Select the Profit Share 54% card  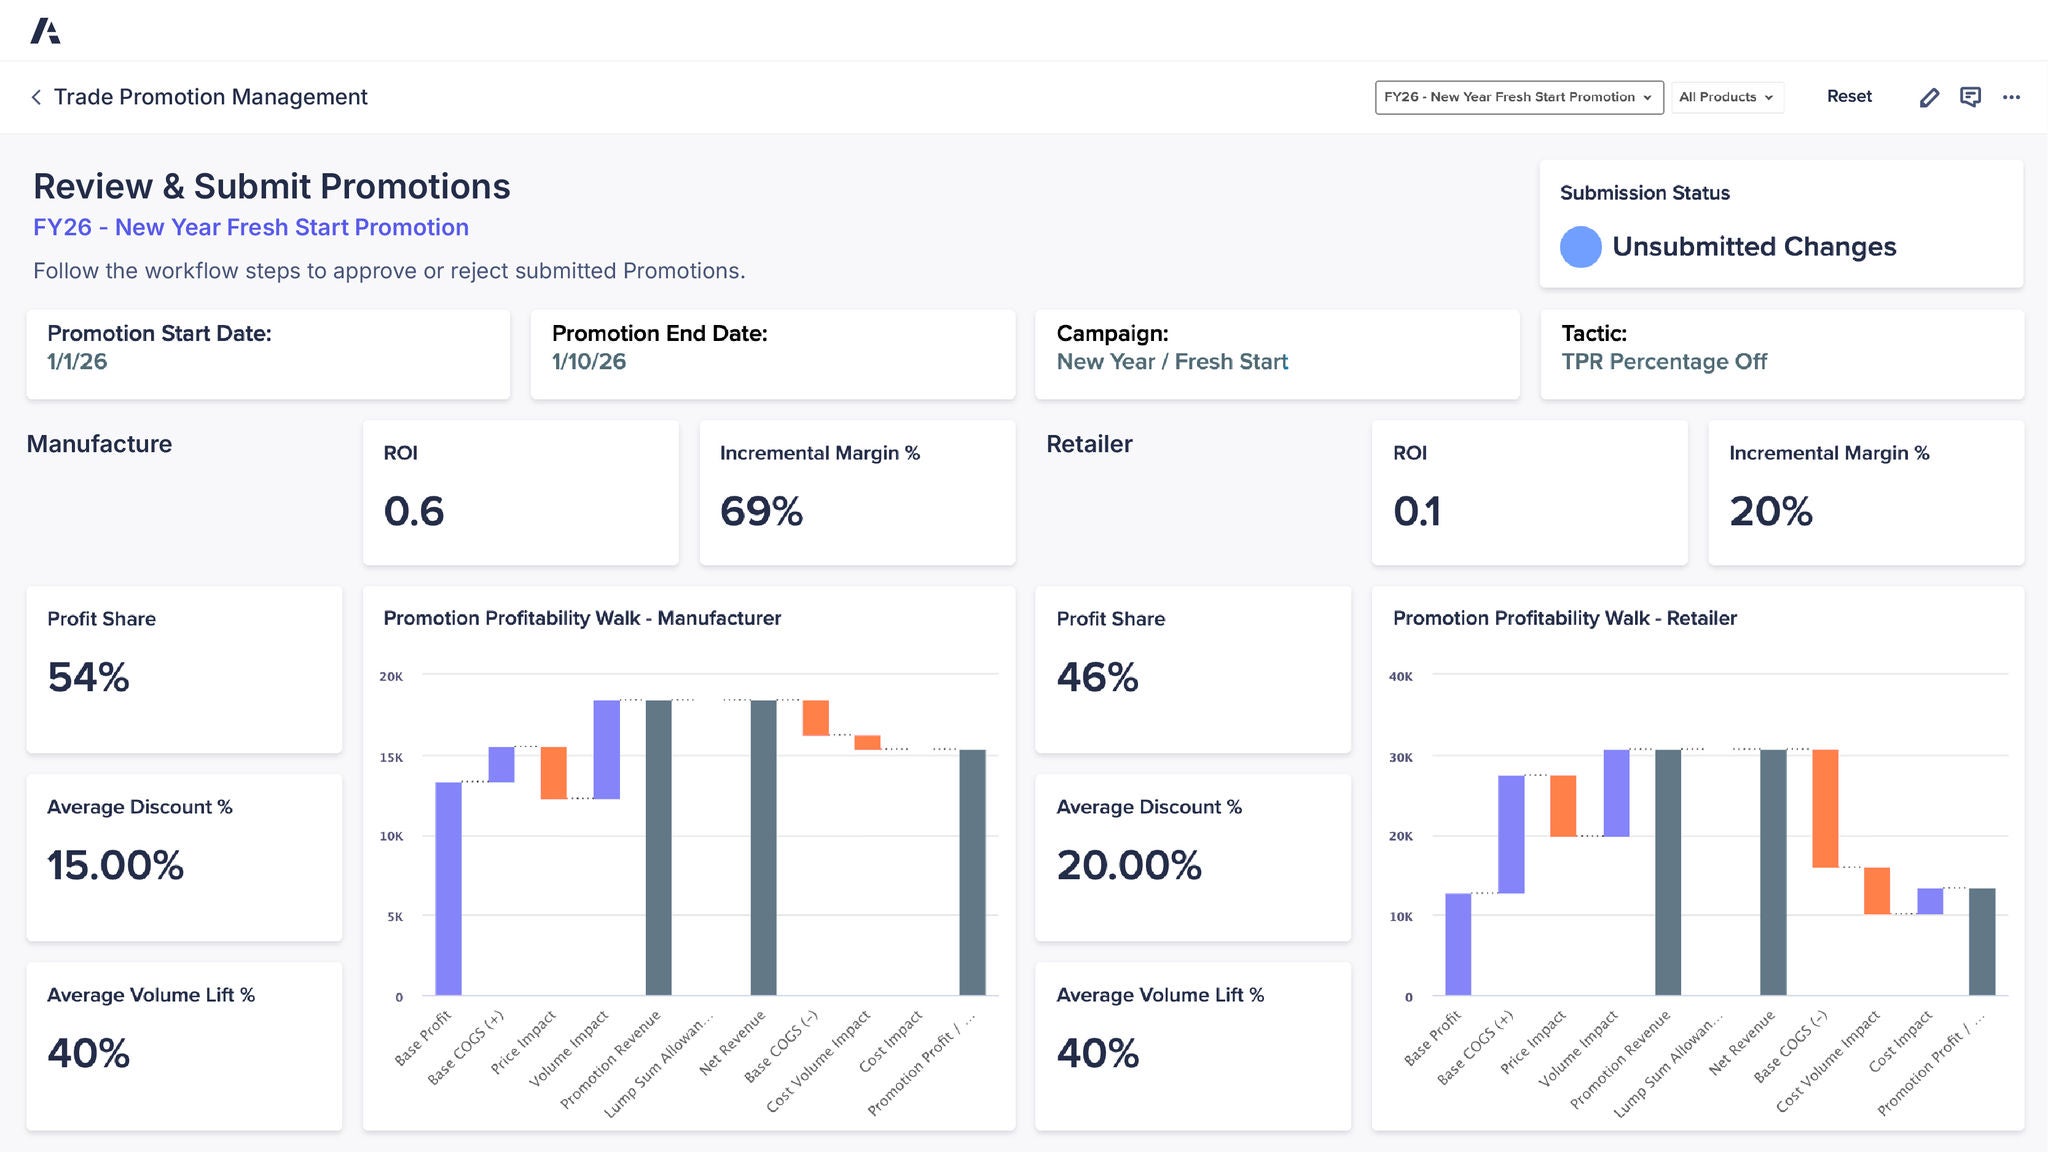184,670
